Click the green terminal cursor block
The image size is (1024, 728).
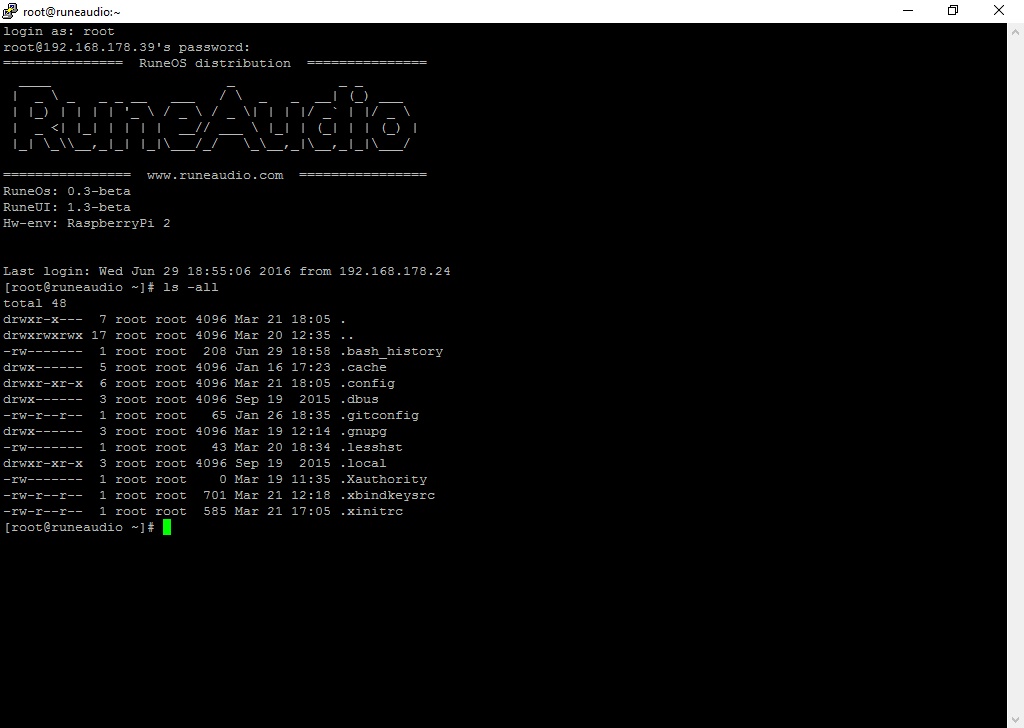(167, 527)
